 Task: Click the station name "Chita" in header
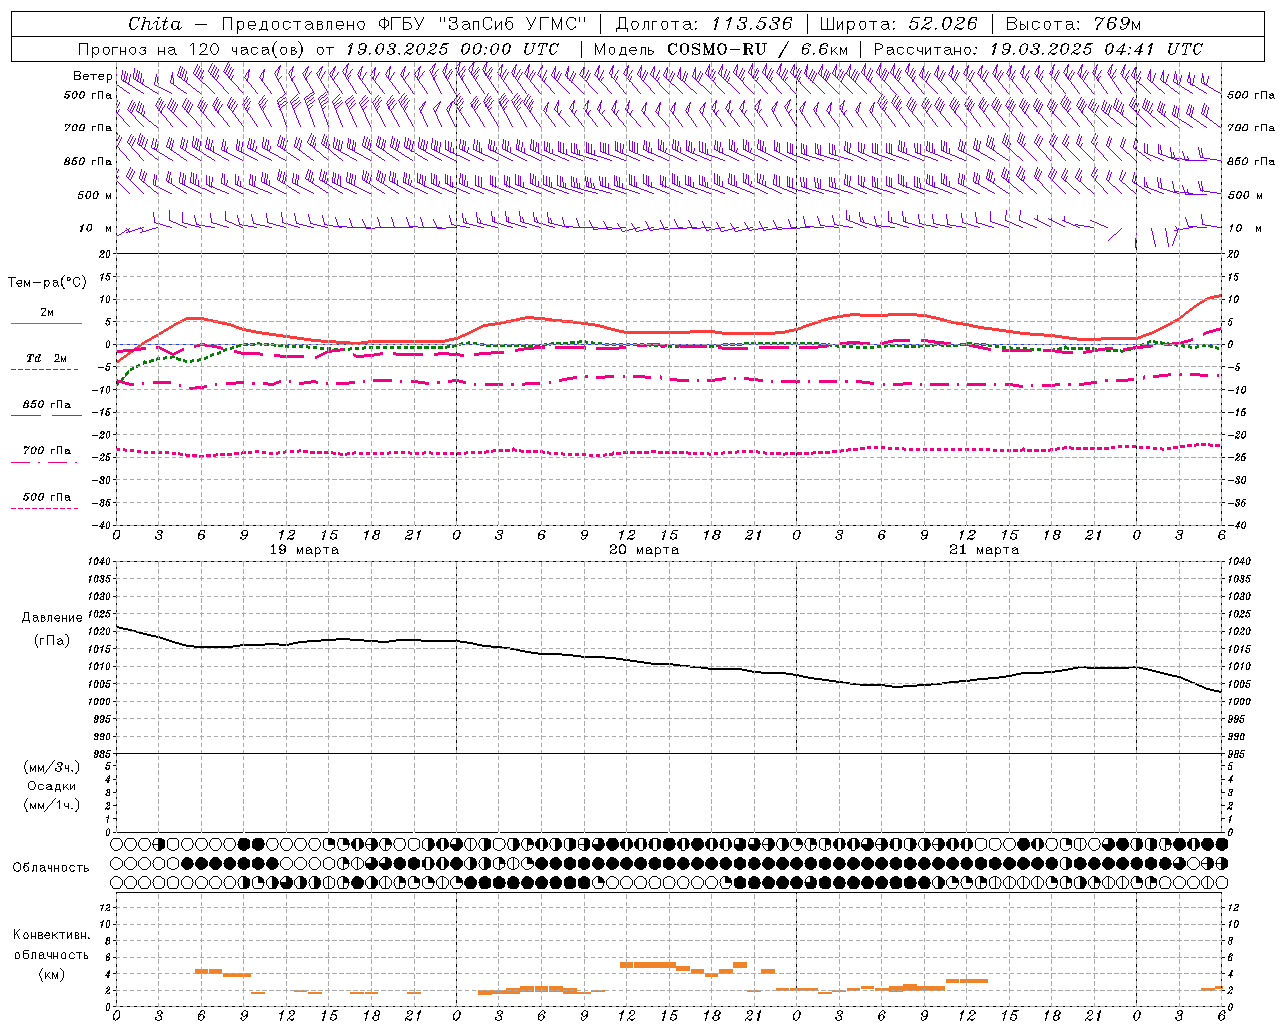click(155, 24)
